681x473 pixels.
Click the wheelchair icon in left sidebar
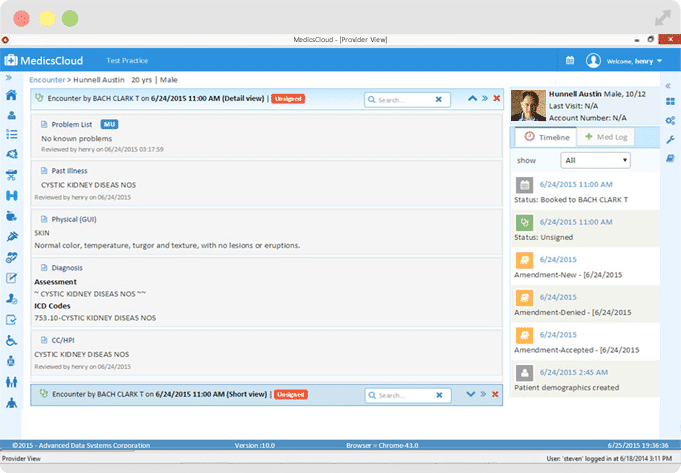(11, 340)
